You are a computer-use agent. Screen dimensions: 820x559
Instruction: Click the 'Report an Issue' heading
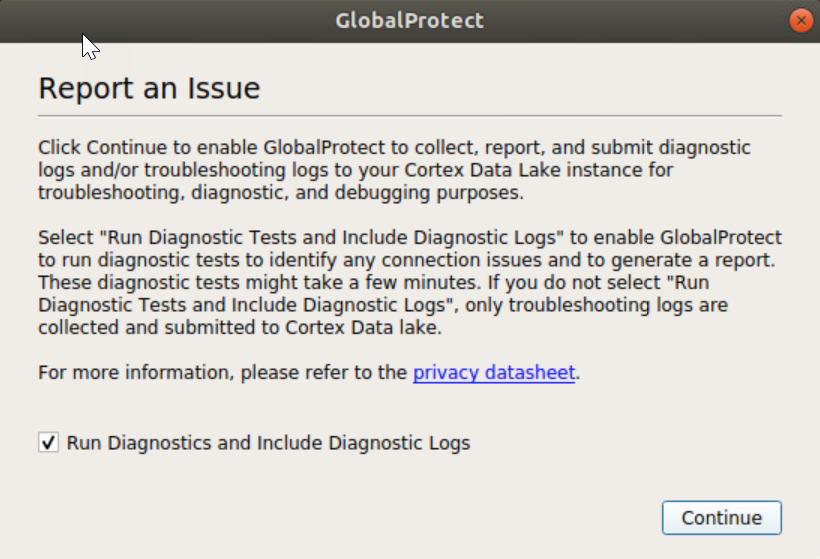pyautogui.click(x=149, y=89)
